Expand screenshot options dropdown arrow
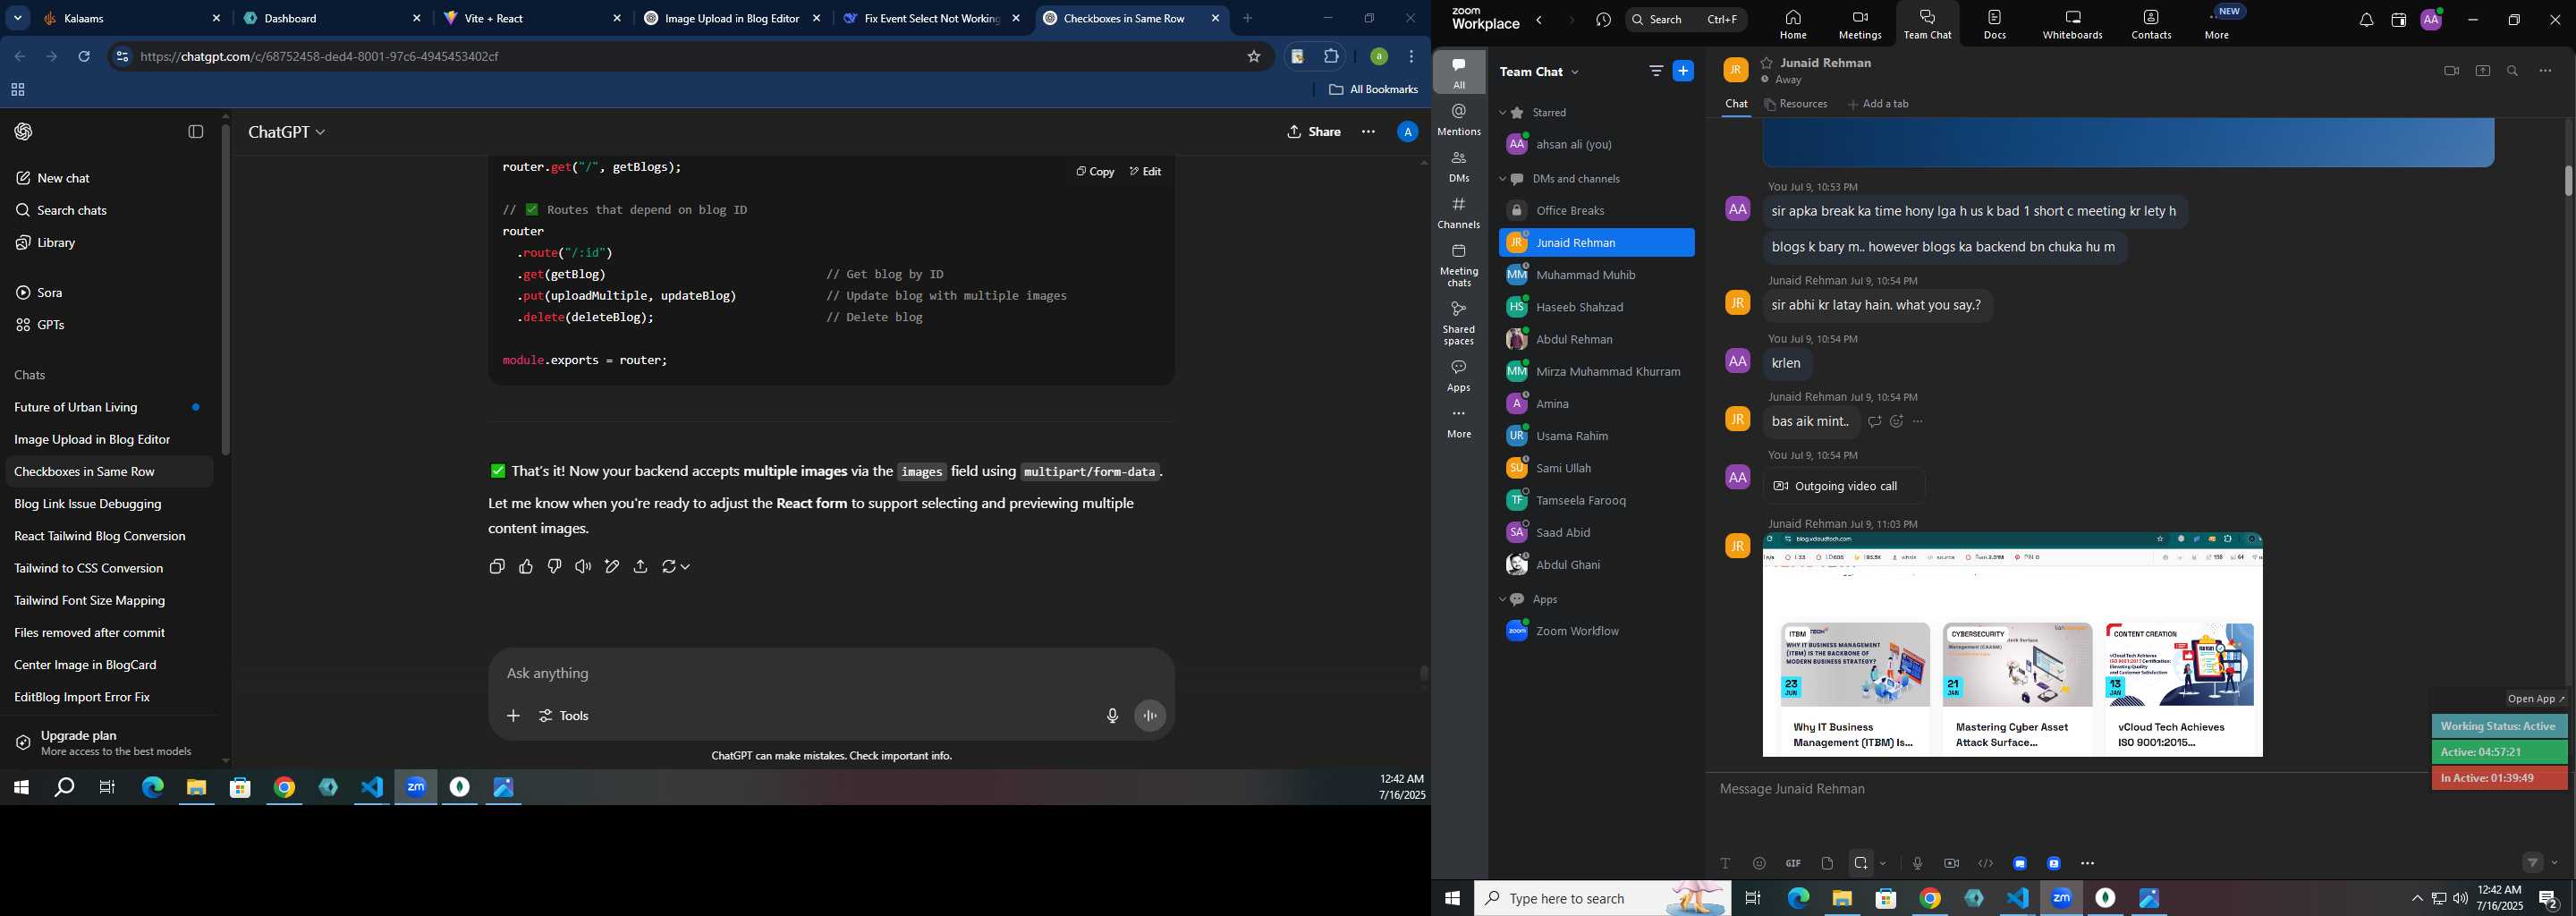 pyautogui.click(x=1883, y=863)
